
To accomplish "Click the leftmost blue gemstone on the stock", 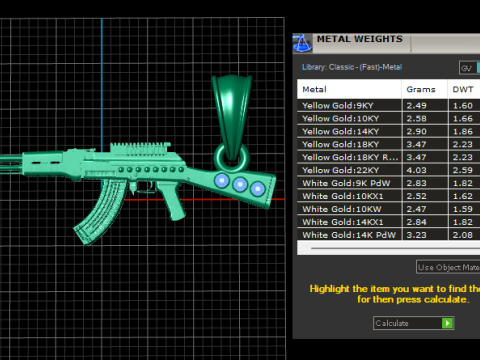I will point(222,181).
